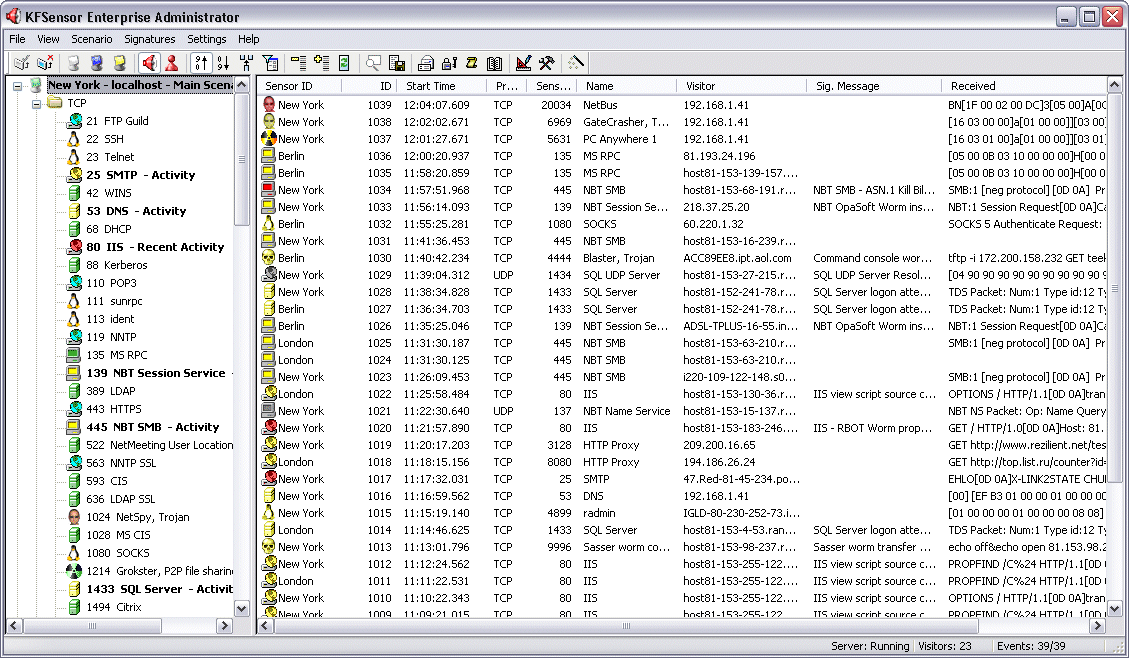This screenshot has height=658, width=1129.
Task: Click the magnifying glass find icon
Action: [x=373, y=63]
